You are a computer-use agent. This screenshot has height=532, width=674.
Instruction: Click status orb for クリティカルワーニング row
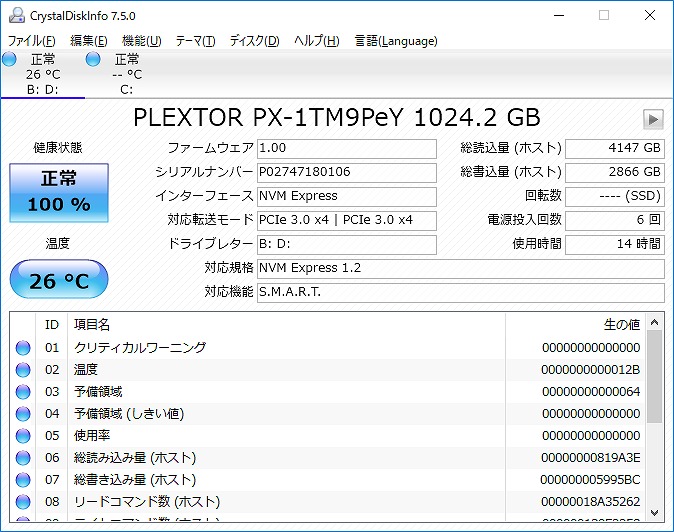pos(23,348)
